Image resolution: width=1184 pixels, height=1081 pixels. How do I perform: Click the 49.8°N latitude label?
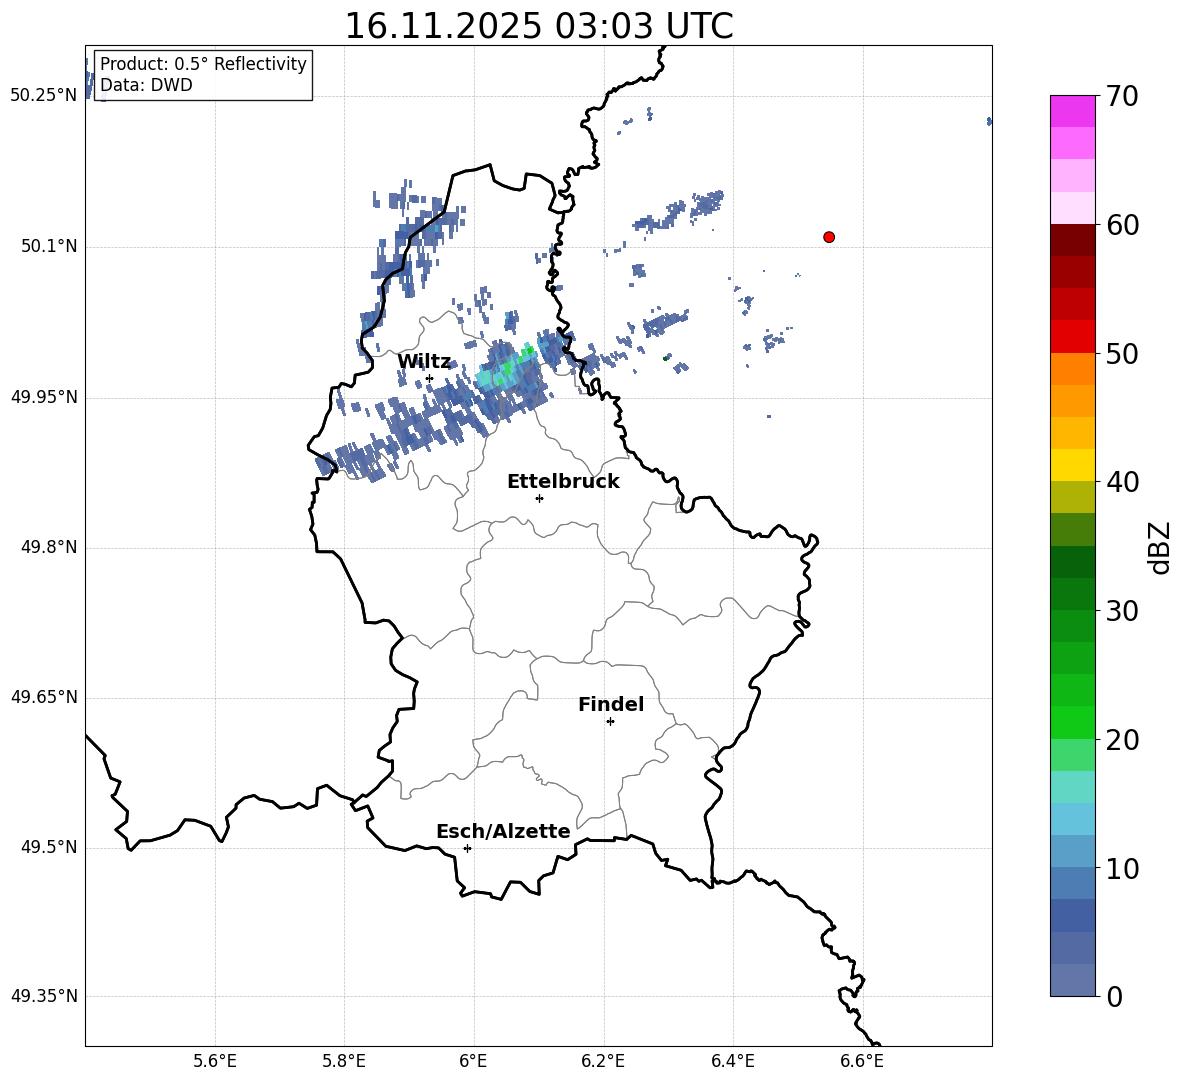(x=49, y=547)
